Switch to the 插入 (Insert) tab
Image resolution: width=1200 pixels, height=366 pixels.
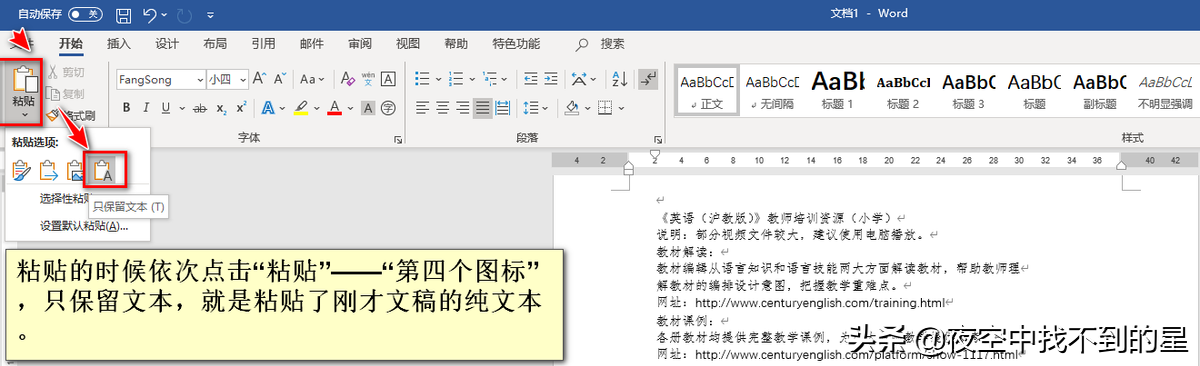(x=119, y=44)
